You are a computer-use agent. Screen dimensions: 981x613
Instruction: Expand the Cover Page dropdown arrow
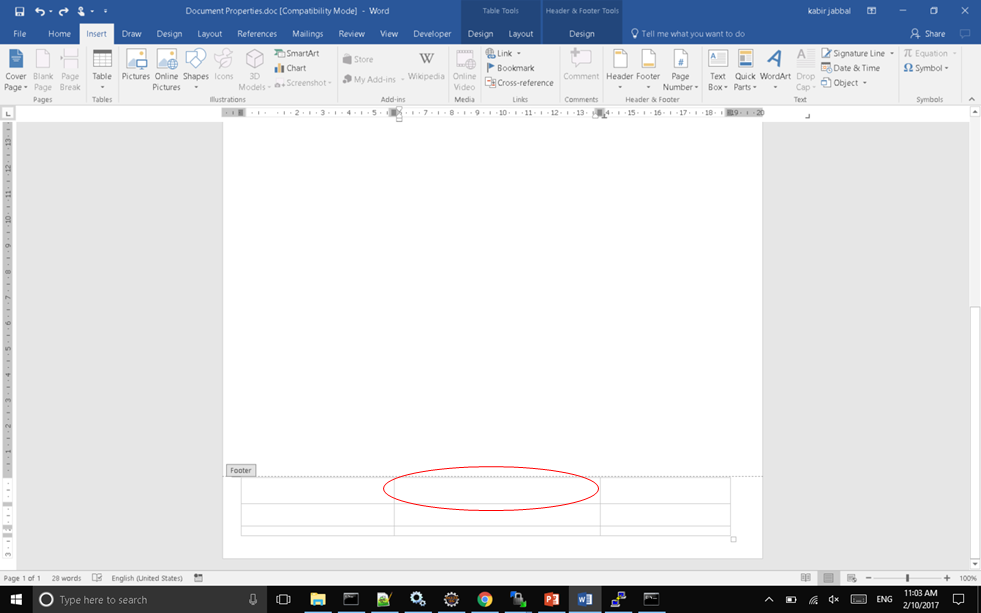[x=26, y=88]
